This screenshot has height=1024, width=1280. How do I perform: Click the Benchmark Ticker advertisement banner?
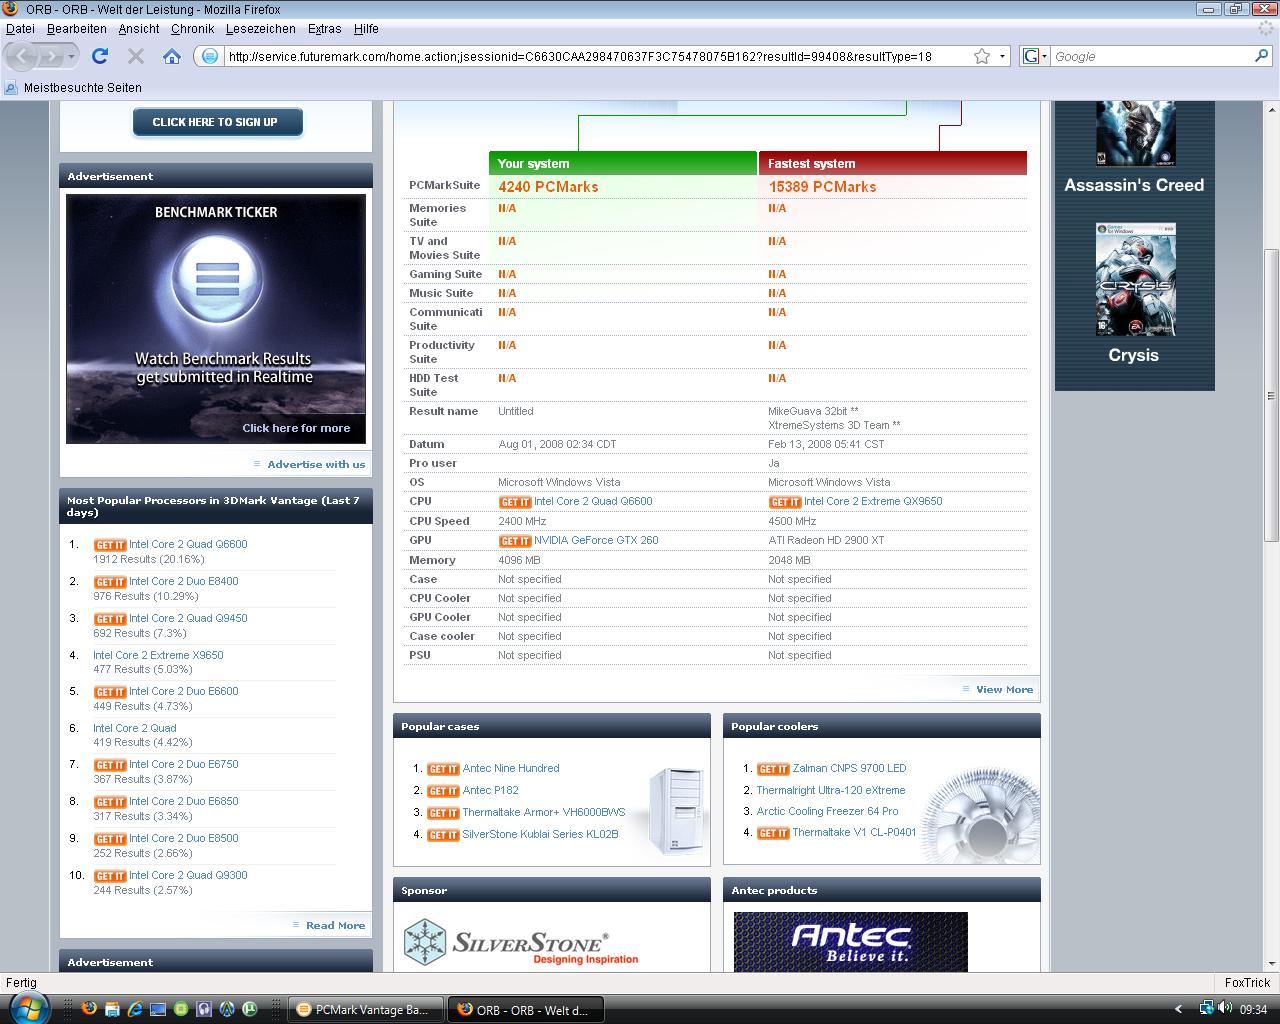(216, 319)
